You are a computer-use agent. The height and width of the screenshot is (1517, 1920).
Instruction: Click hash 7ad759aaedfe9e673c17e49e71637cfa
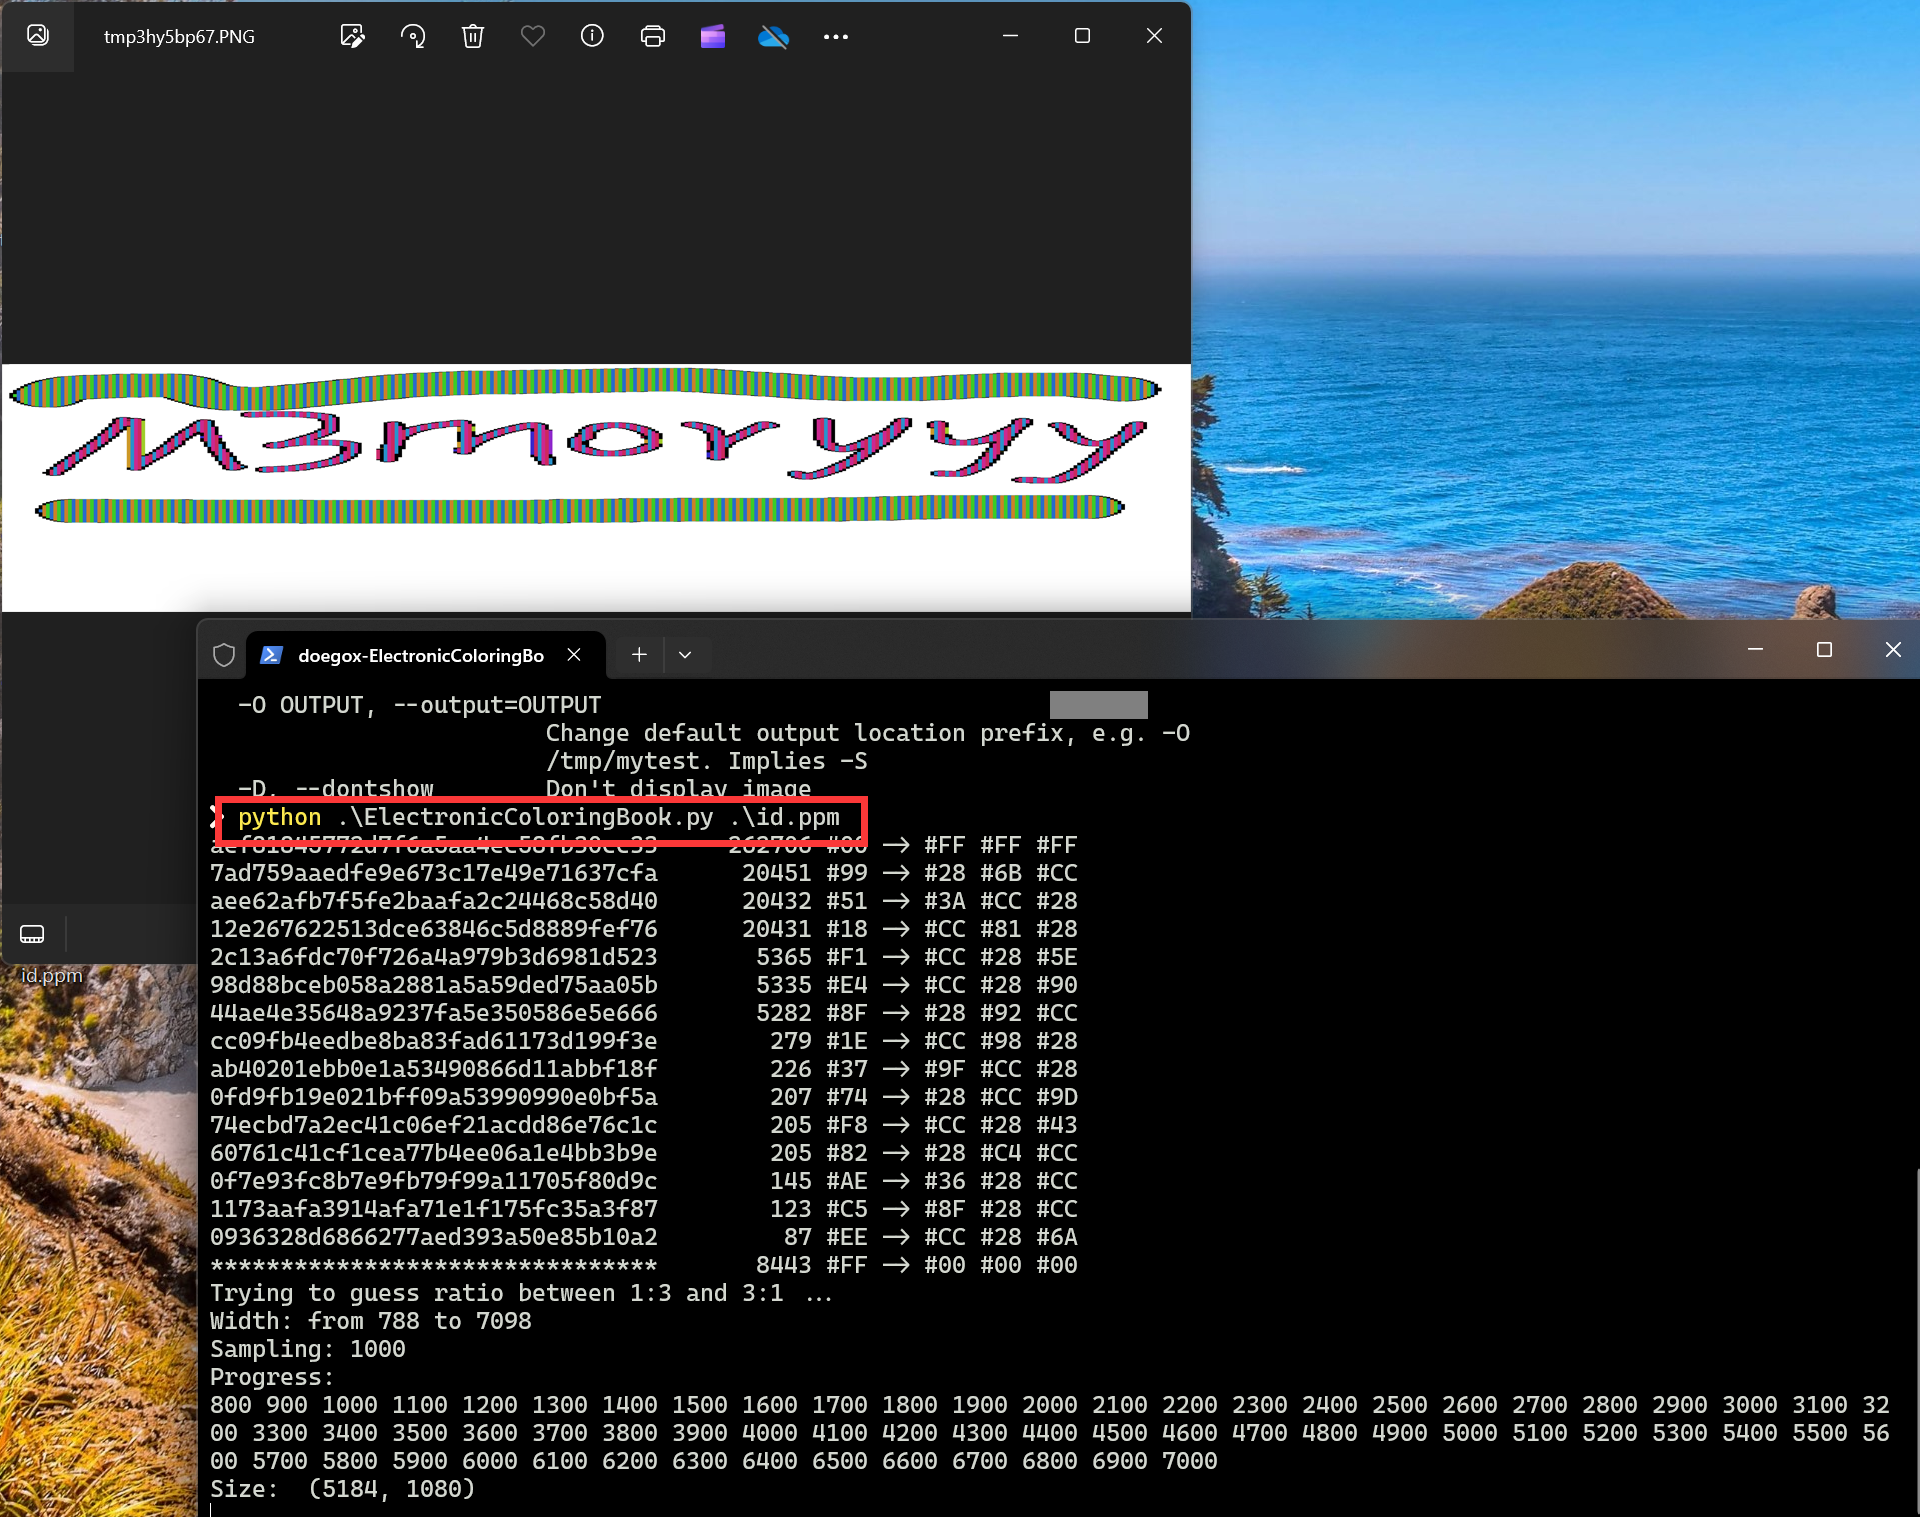point(434,873)
